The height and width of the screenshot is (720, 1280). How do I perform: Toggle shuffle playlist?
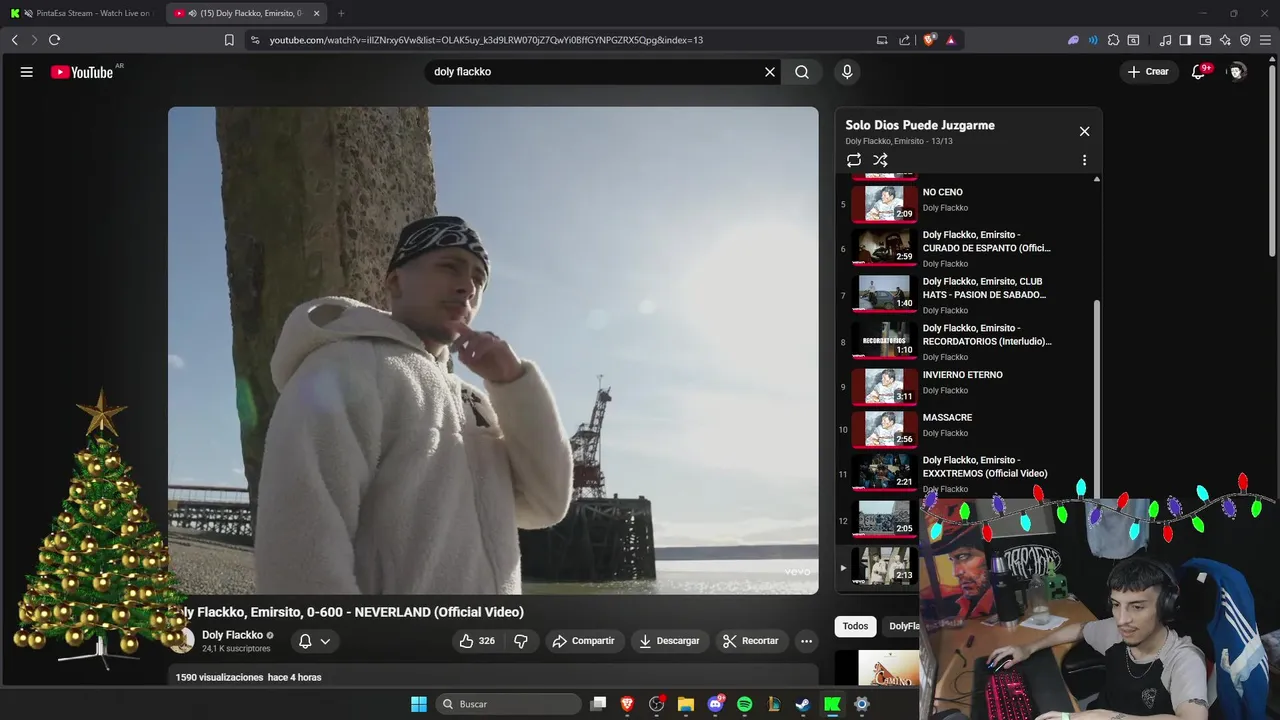(x=880, y=160)
